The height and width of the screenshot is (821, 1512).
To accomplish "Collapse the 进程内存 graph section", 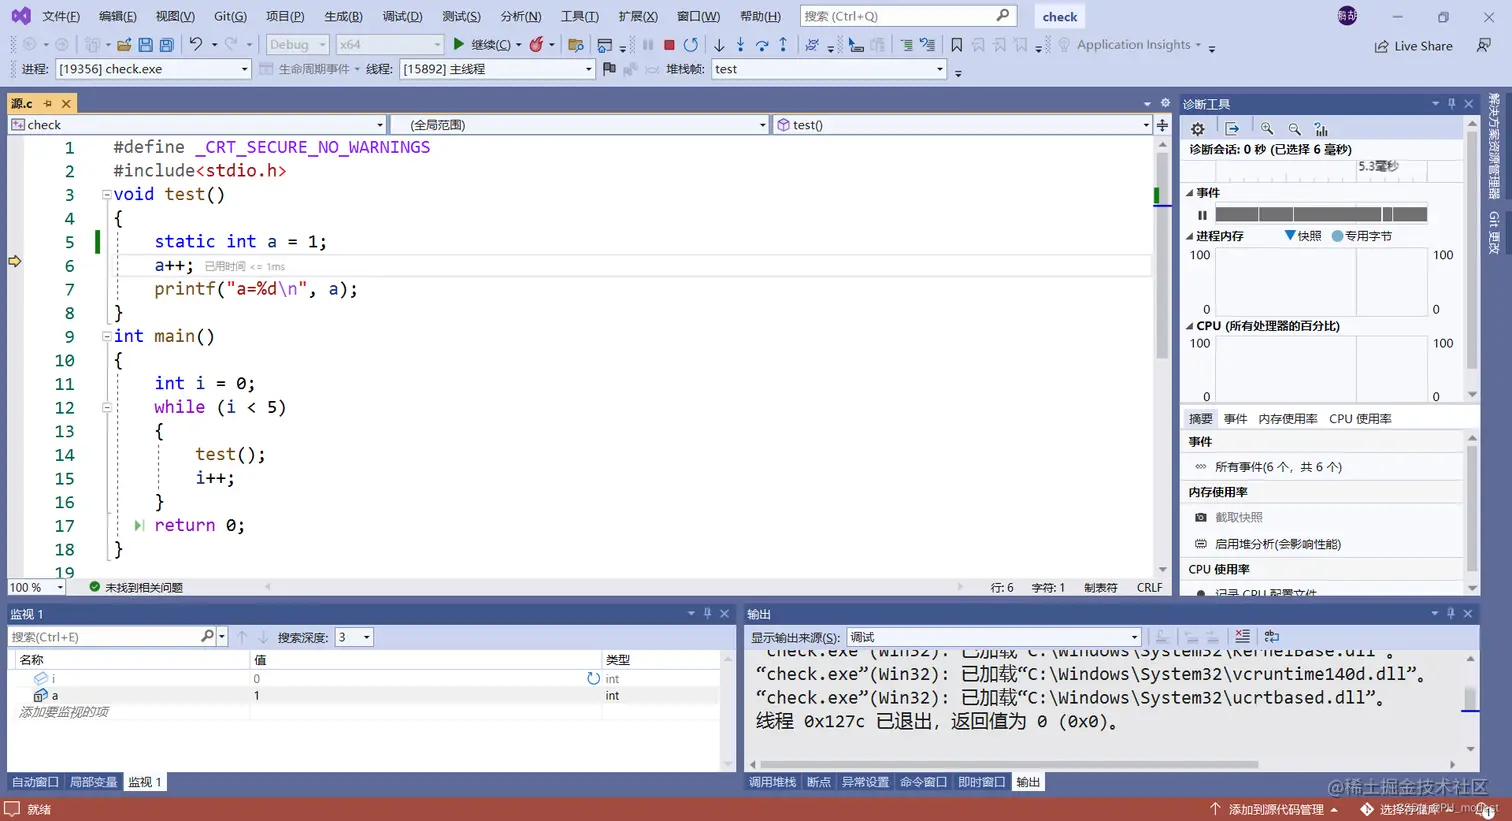I will coord(1190,237).
